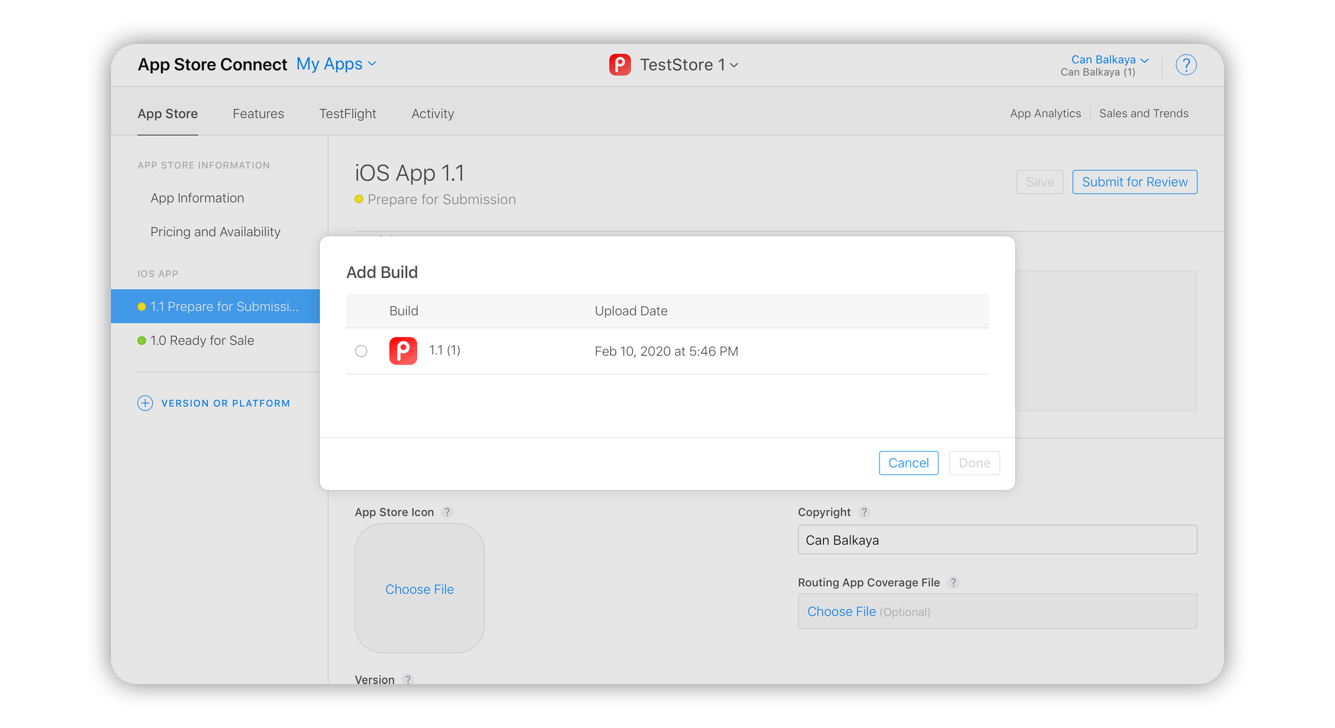The height and width of the screenshot is (728, 1335).
Task: Click the TestStore red app icon in header
Action: 620,65
